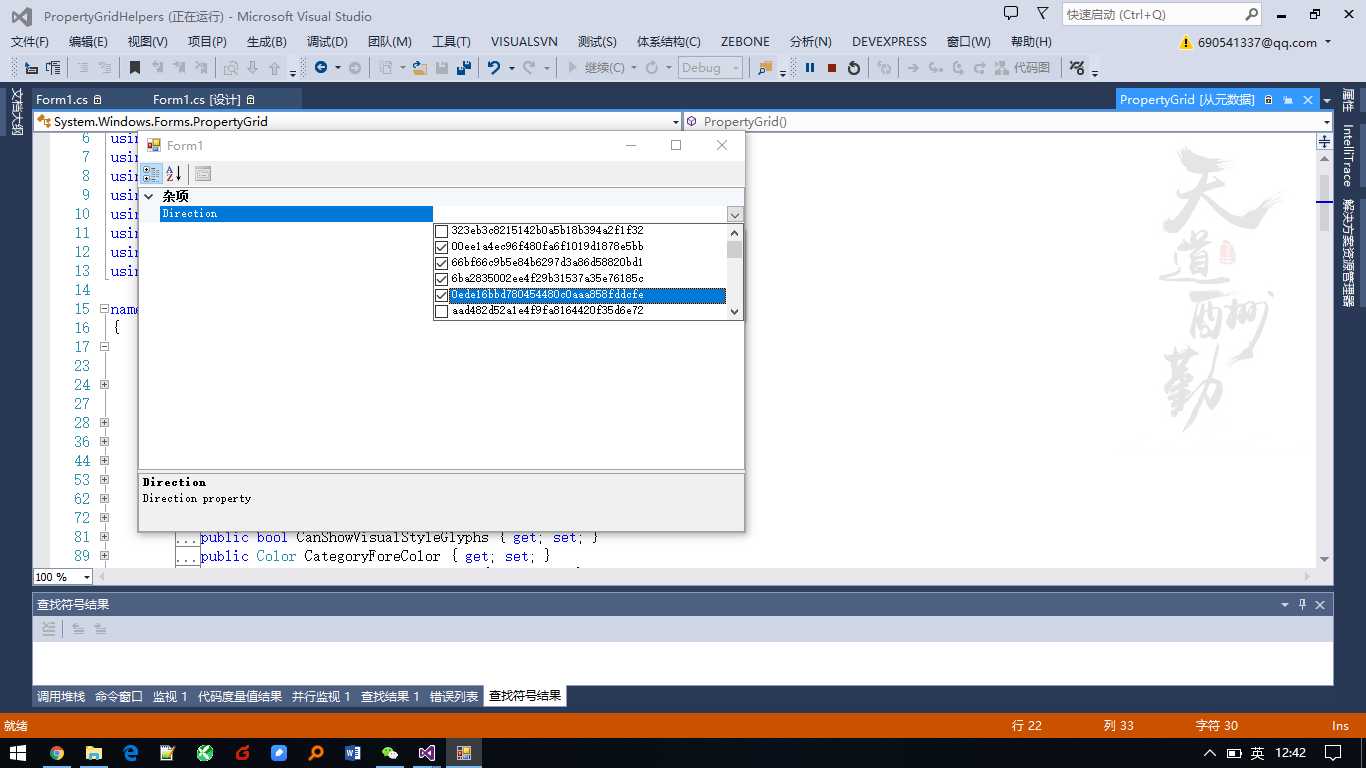Open the 帮助(H) menu
The image size is (1366, 768).
[1031, 42]
